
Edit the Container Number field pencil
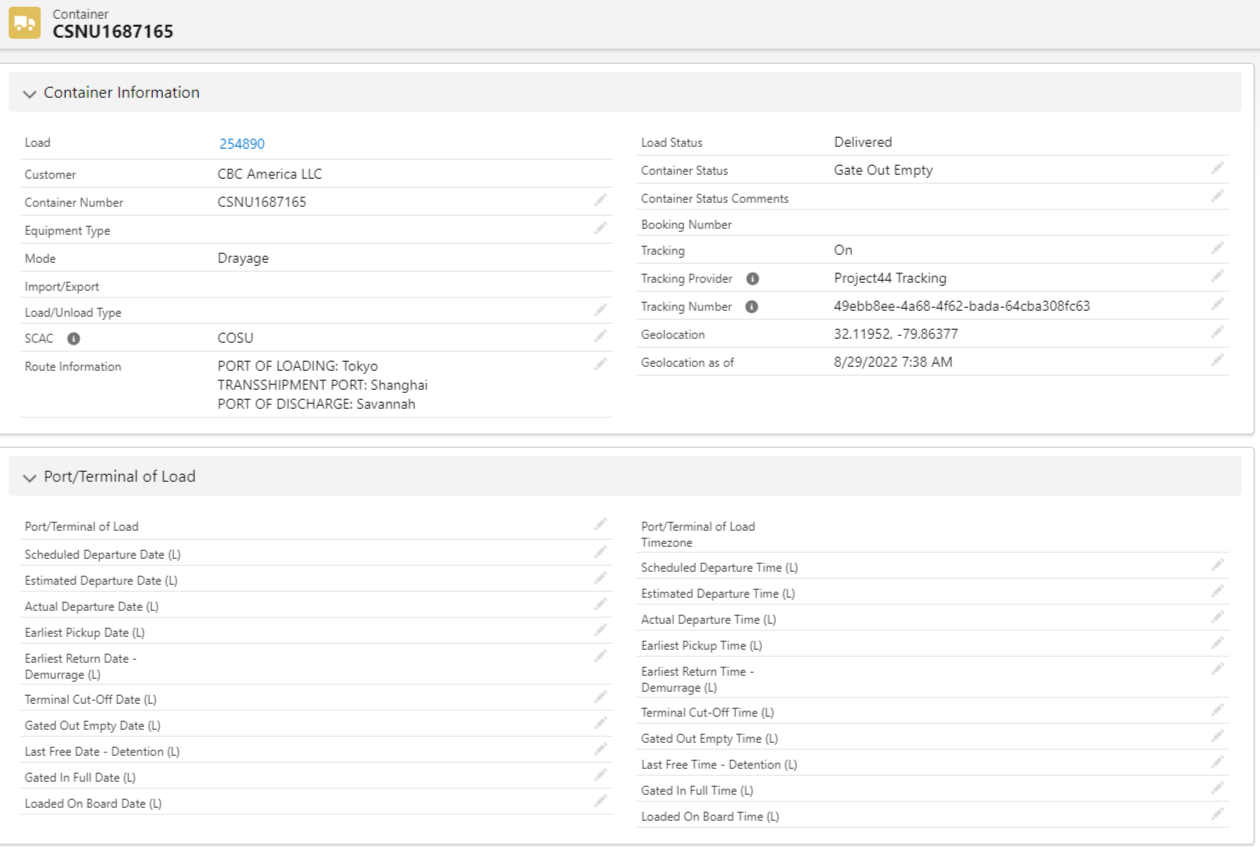pyautogui.click(x=600, y=200)
